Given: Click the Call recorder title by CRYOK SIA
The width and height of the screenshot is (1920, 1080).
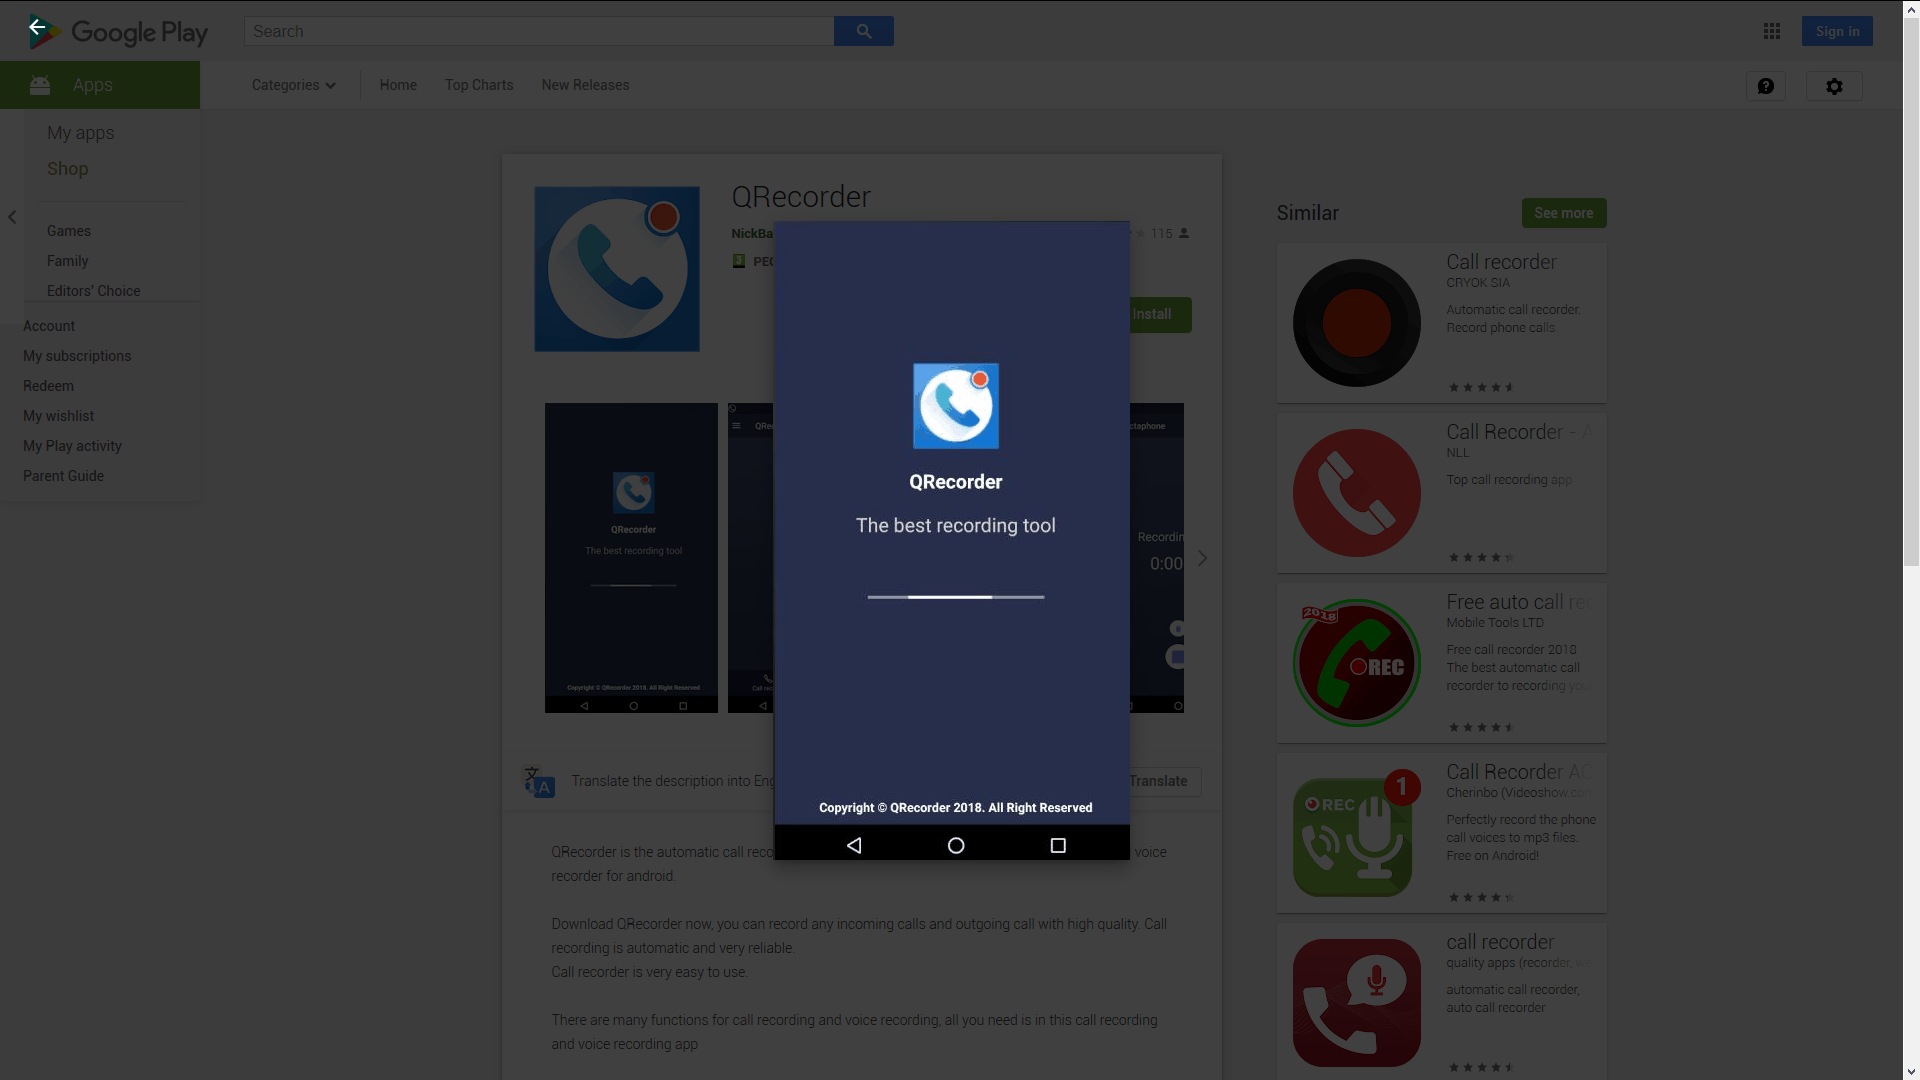Looking at the screenshot, I should [1501, 262].
